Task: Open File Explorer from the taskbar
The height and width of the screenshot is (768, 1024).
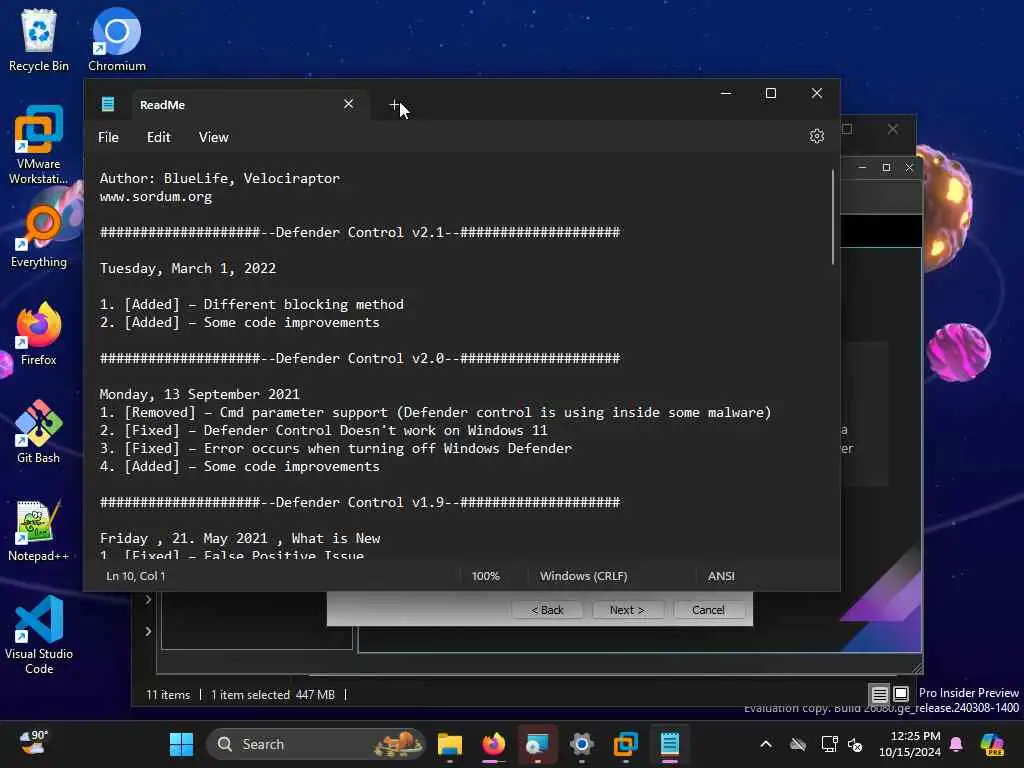Action: click(x=450, y=744)
